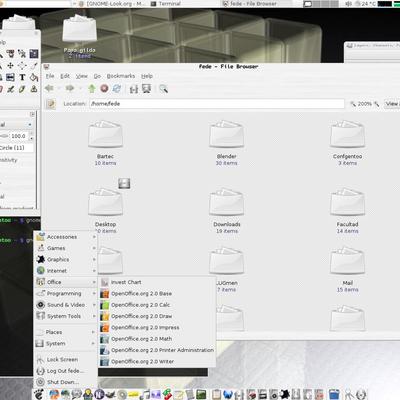The width and height of the screenshot is (400, 400).
Task: Reload the current folder
Action: pyautogui.click(x=117, y=89)
